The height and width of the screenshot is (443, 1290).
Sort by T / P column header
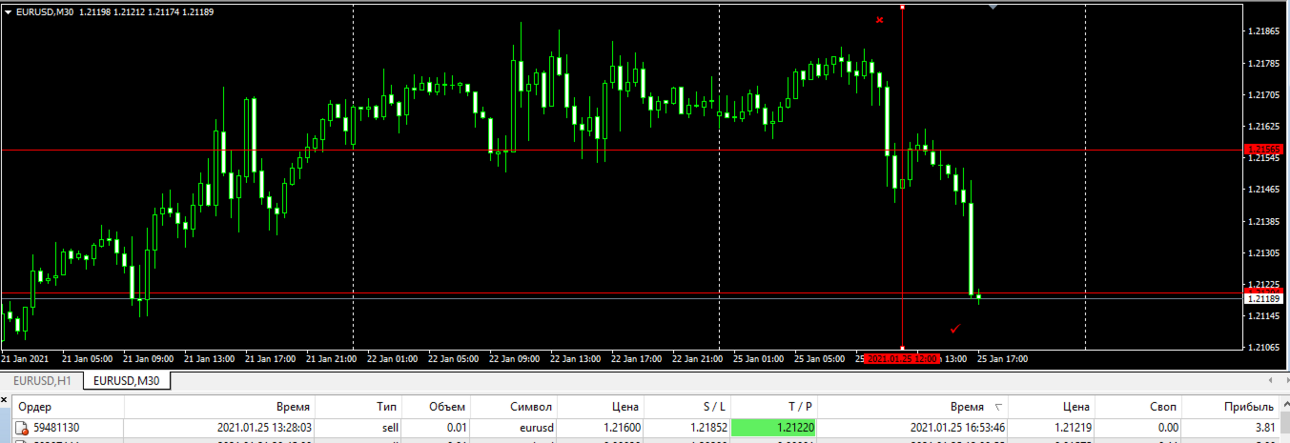[x=774, y=407]
